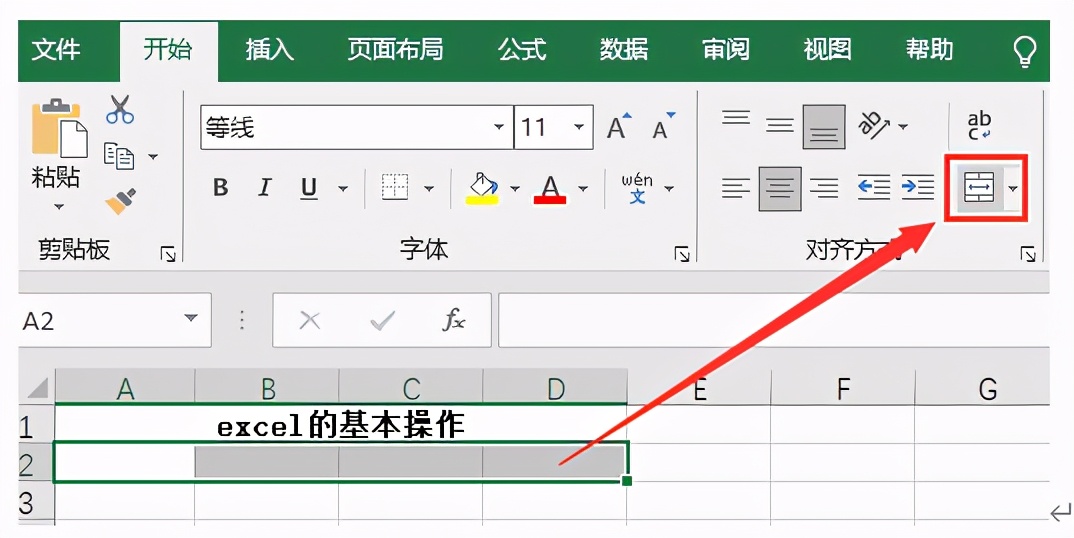Click the Paste clipboard icon
1074x538 pixels.
(x=60, y=129)
